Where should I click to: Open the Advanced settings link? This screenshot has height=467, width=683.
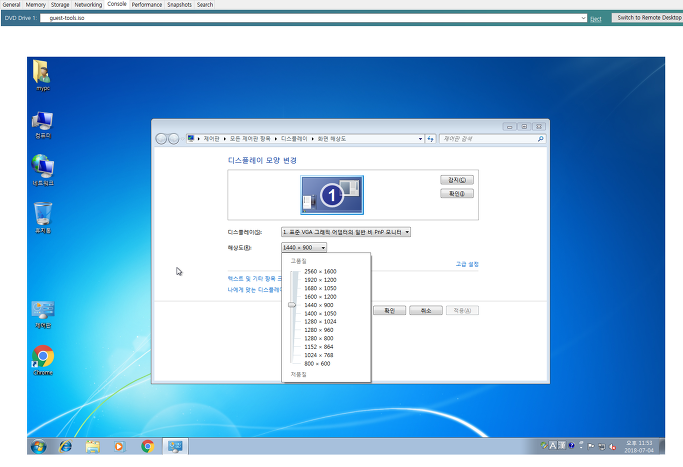coord(467,264)
